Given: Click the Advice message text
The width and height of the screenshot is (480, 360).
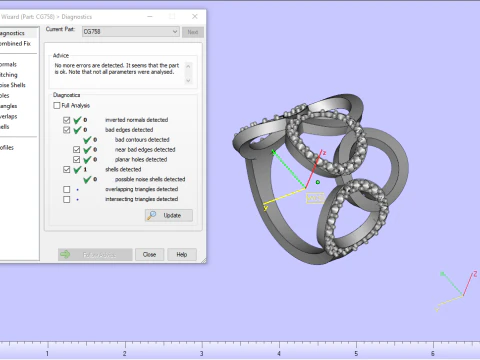Looking at the screenshot, I should point(117,69).
